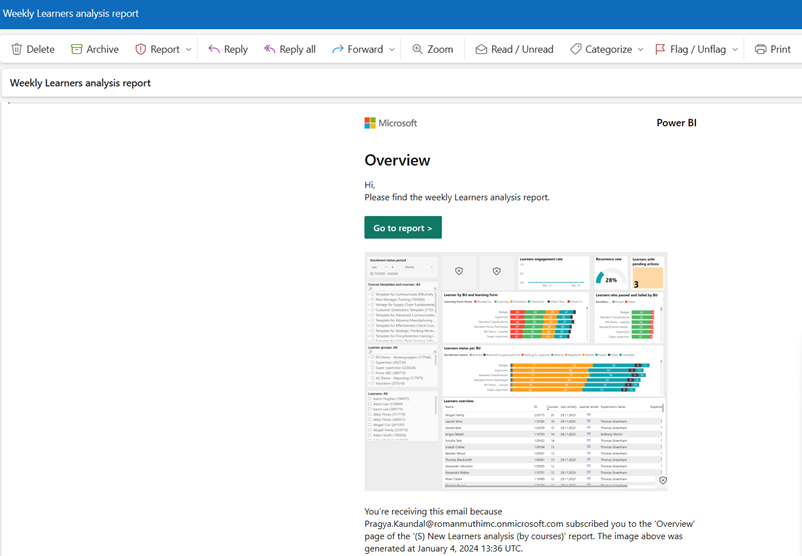
Task: Reply to the email
Action: [227, 49]
